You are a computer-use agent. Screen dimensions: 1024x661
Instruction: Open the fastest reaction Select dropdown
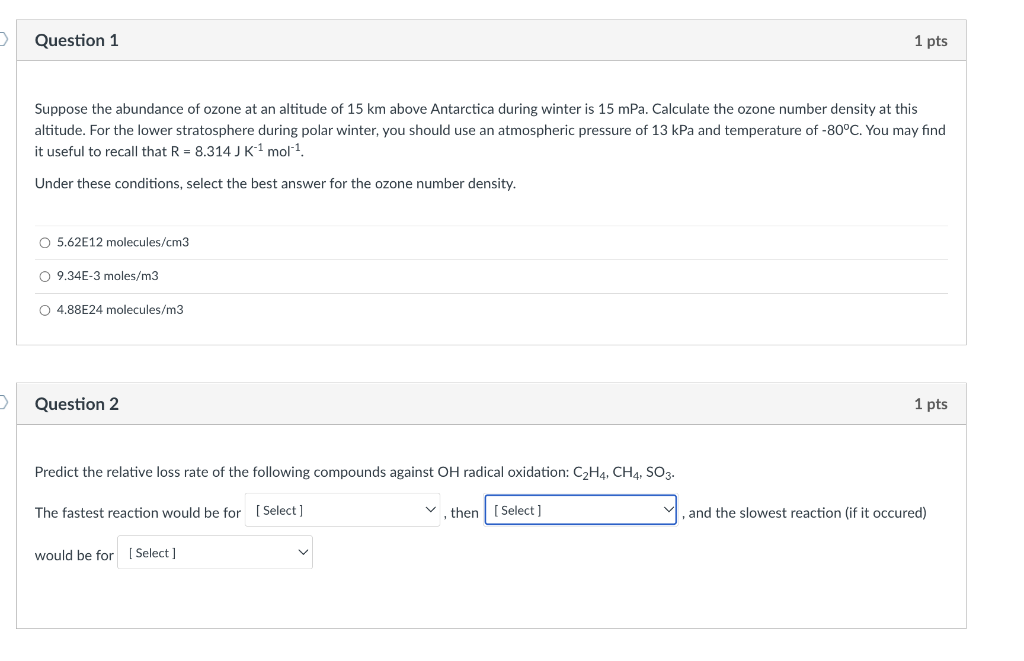coord(345,511)
